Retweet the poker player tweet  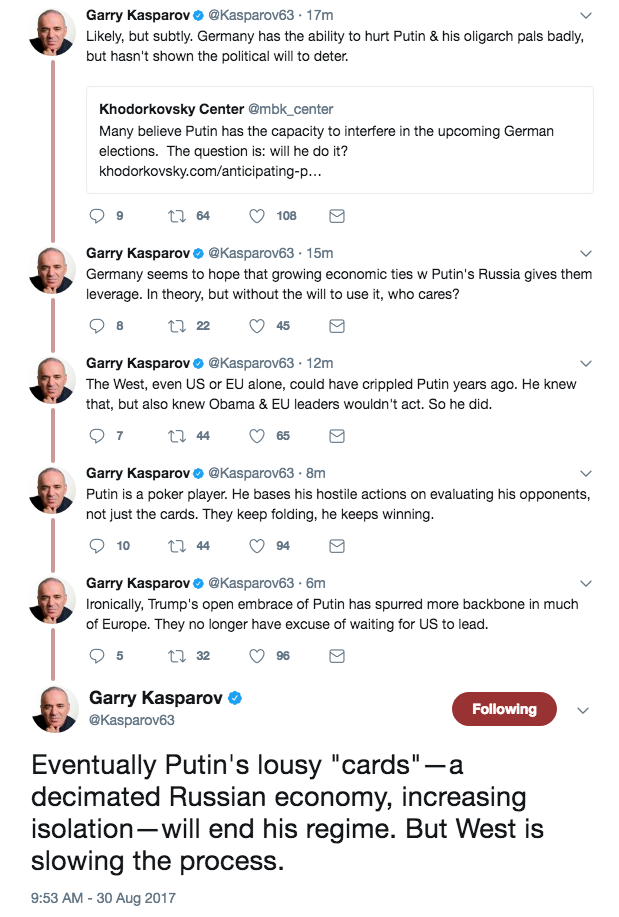[177, 546]
